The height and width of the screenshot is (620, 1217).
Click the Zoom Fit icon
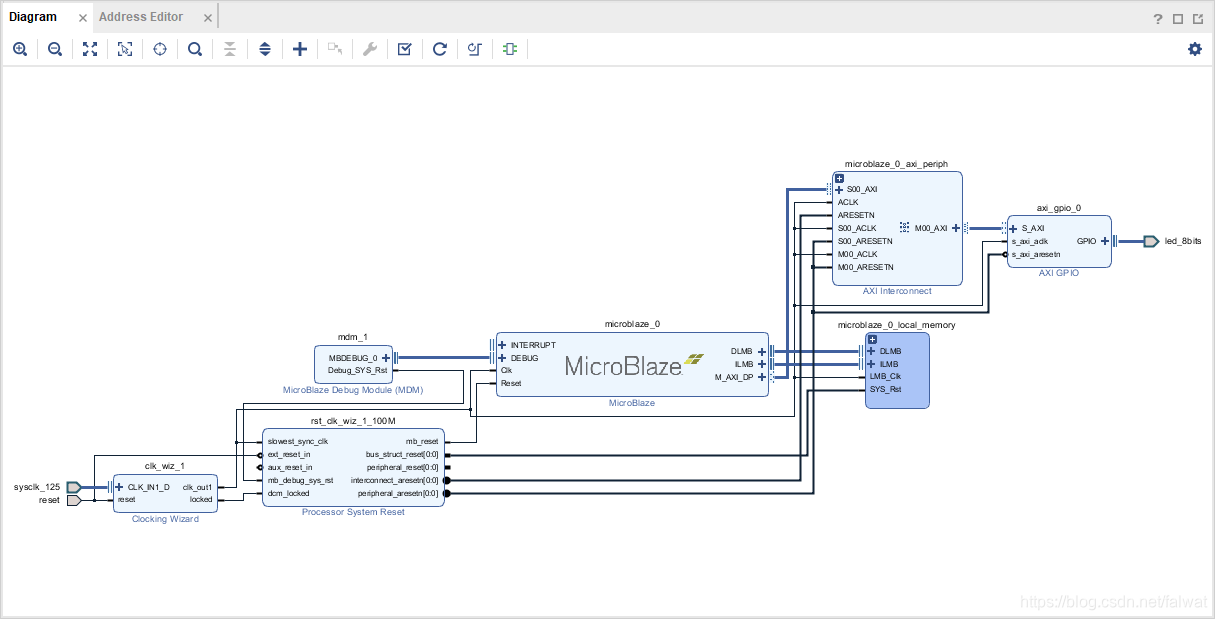(90, 49)
